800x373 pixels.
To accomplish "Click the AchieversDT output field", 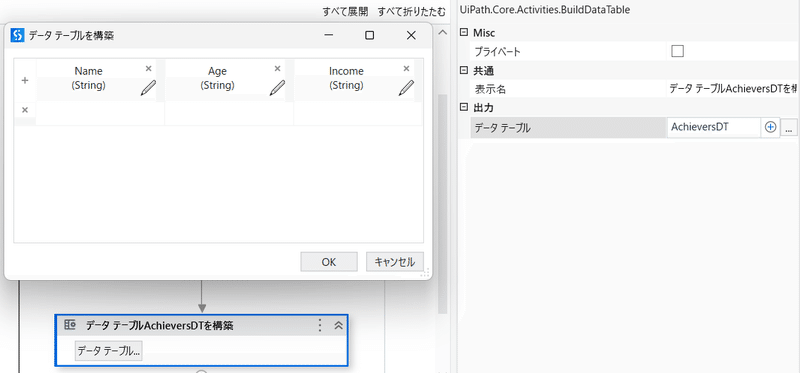I will tap(713, 128).
